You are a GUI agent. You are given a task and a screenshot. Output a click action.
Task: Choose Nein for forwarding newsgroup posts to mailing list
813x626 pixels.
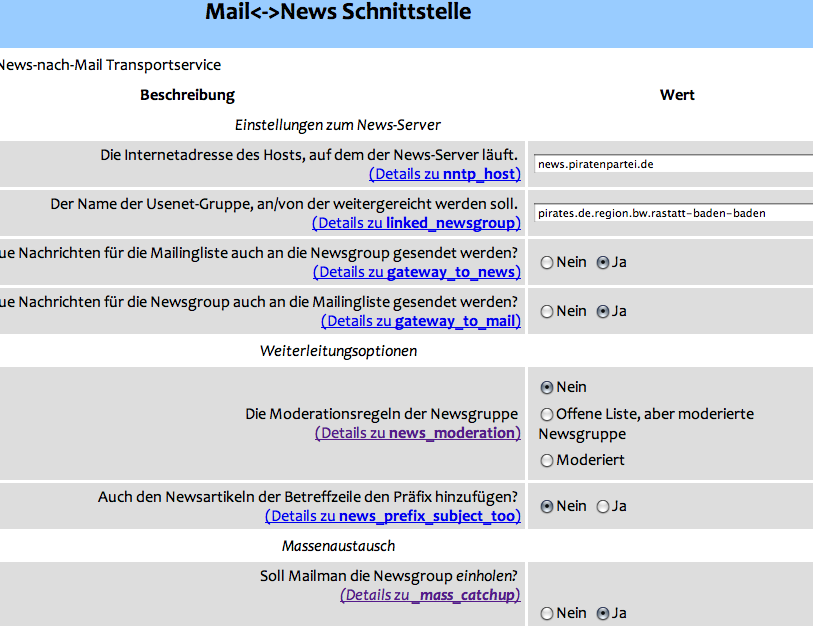pos(546,312)
